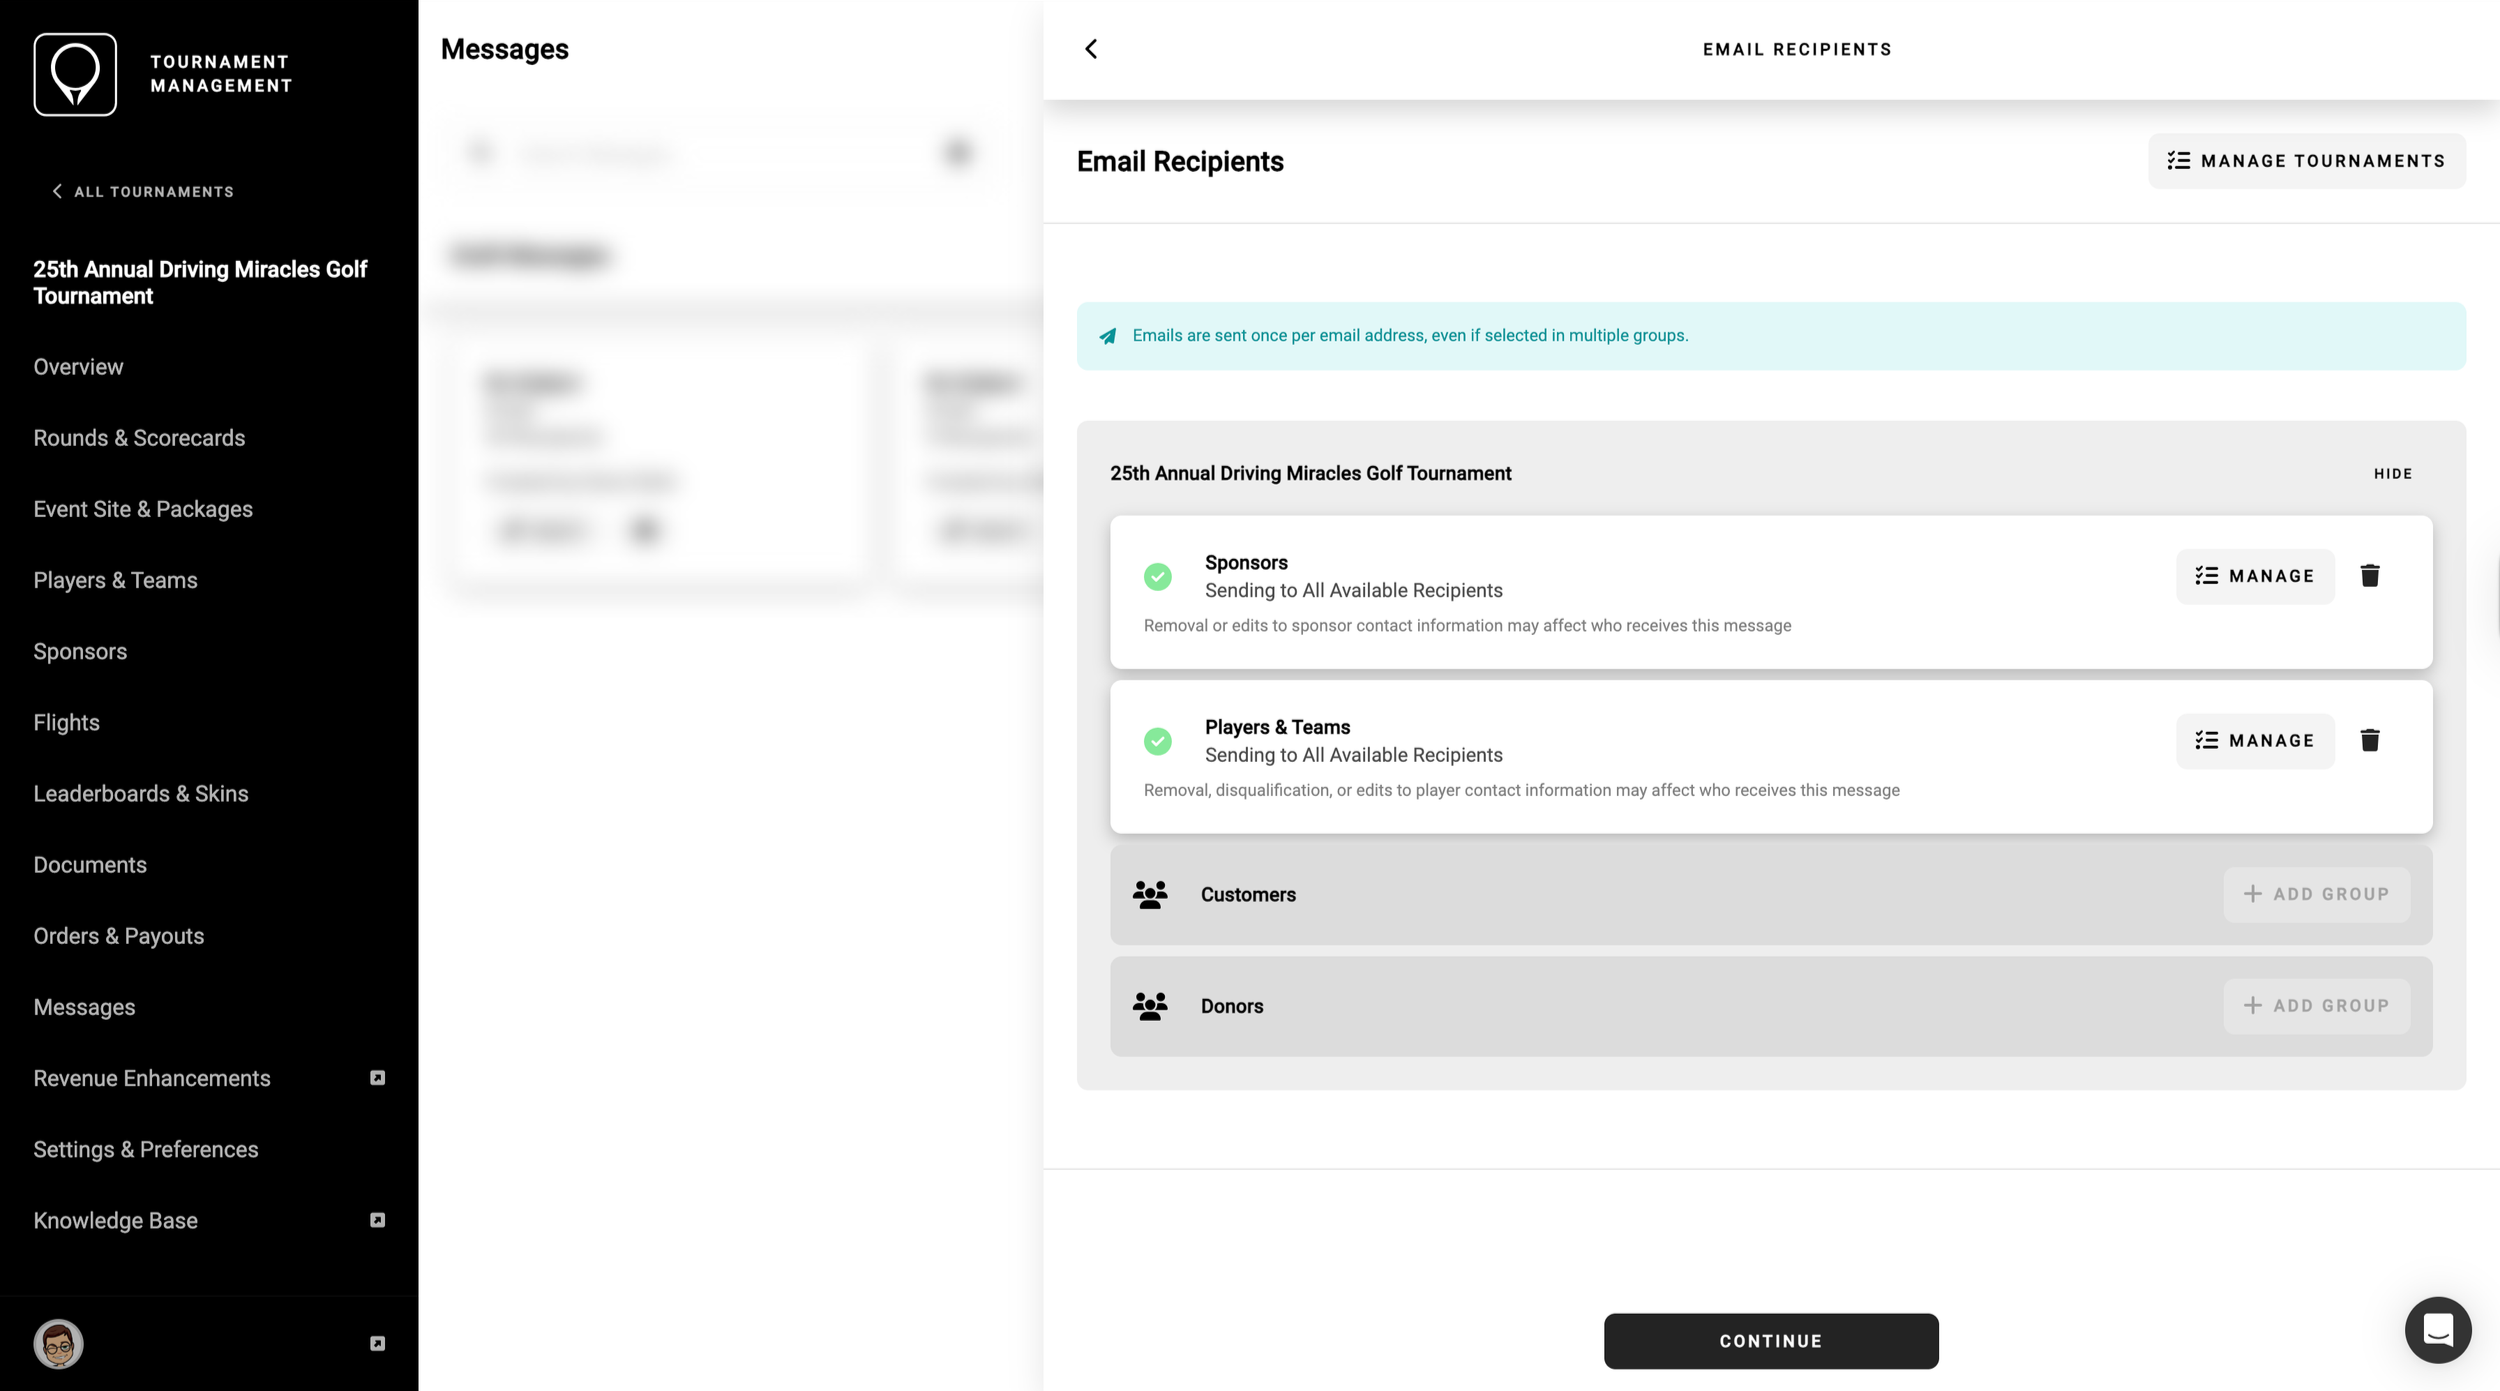The width and height of the screenshot is (2500, 1391).
Task: Open the Flights section
Action: [66, 722]
